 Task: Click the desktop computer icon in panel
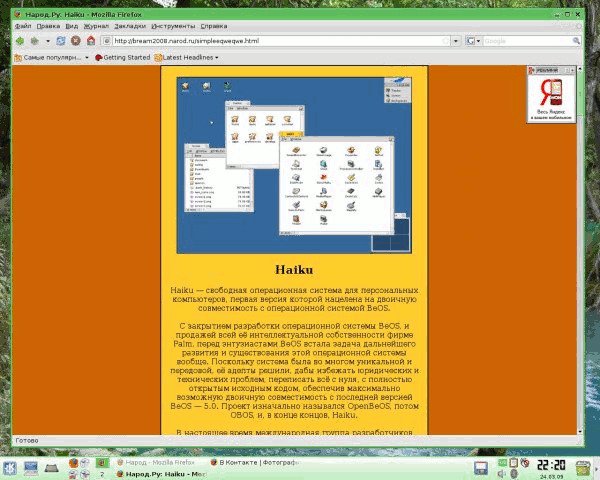click(x=31, y=468)
